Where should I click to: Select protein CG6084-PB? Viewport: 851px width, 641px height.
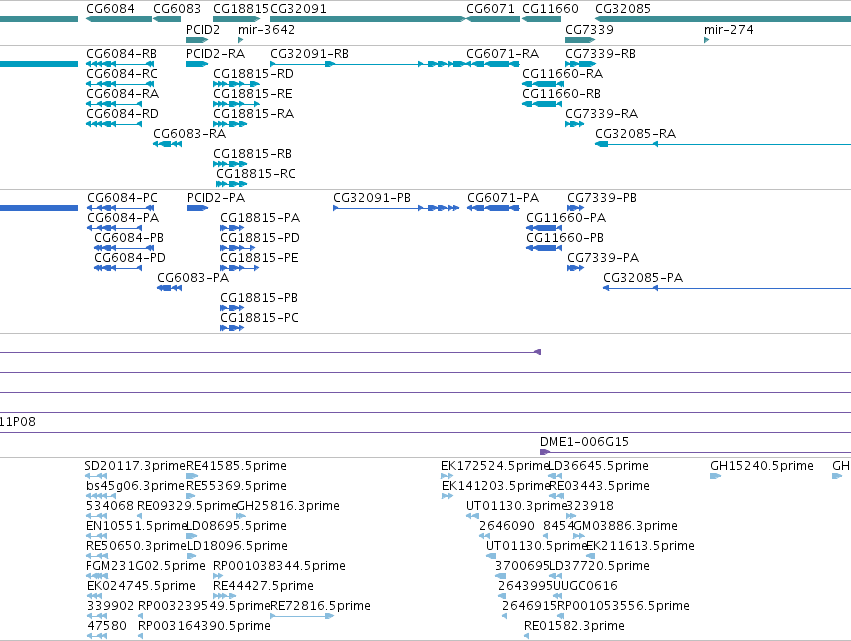coord(129,238)
